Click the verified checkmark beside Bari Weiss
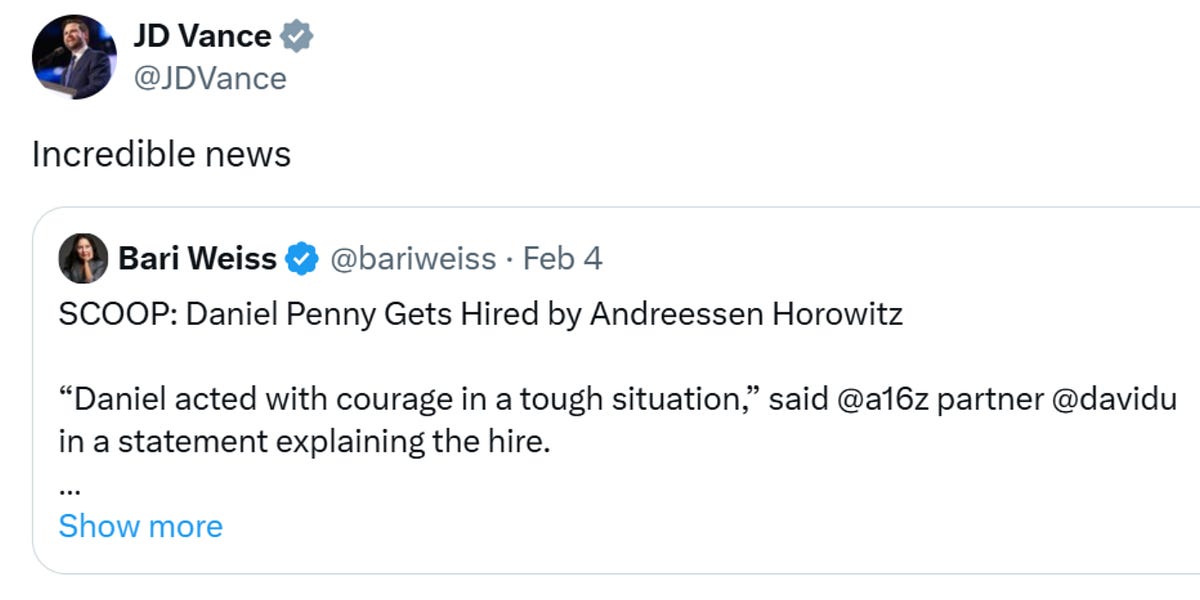The height and width of the screenshot is (600, 1200). pos(300,257)
